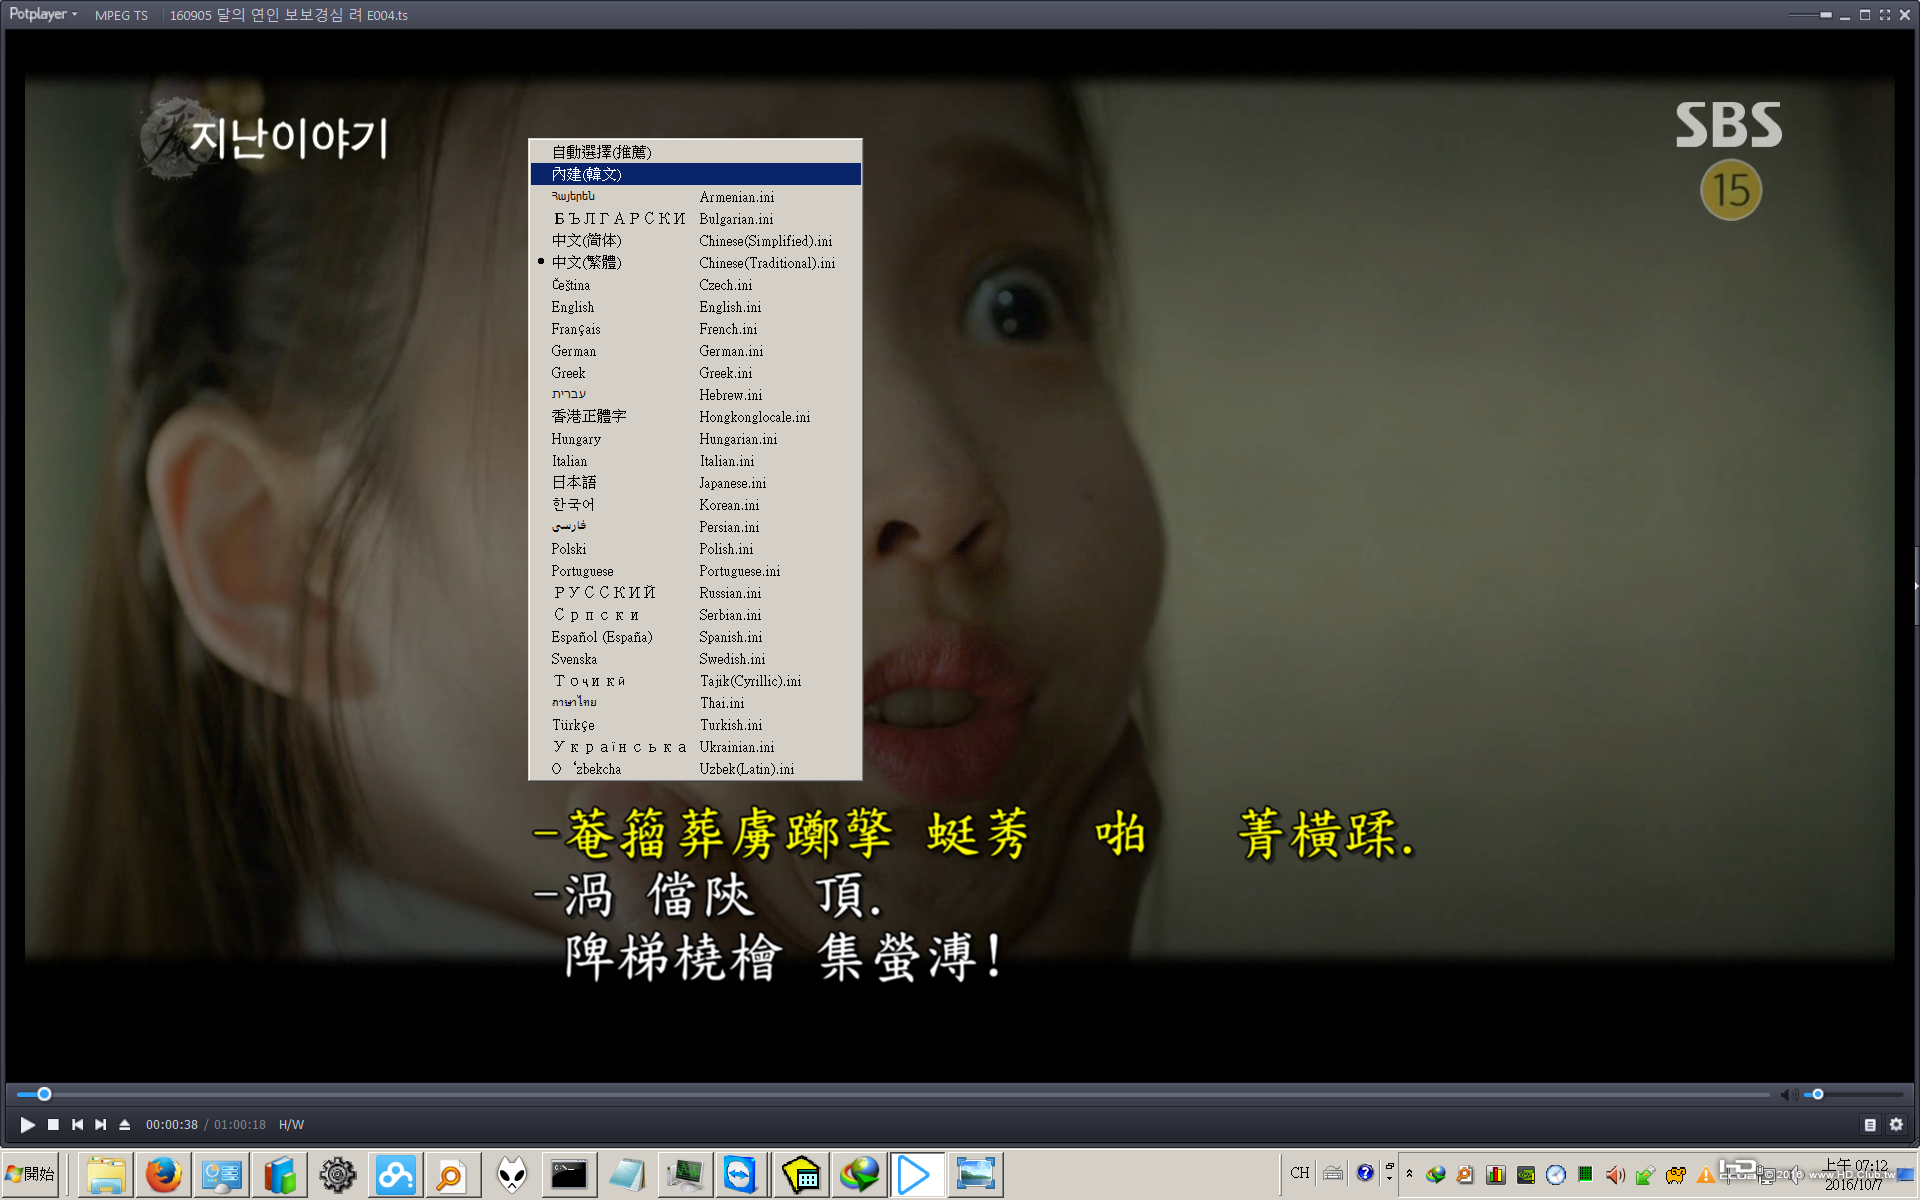Open a file with the eject icon

point(124,1124)
